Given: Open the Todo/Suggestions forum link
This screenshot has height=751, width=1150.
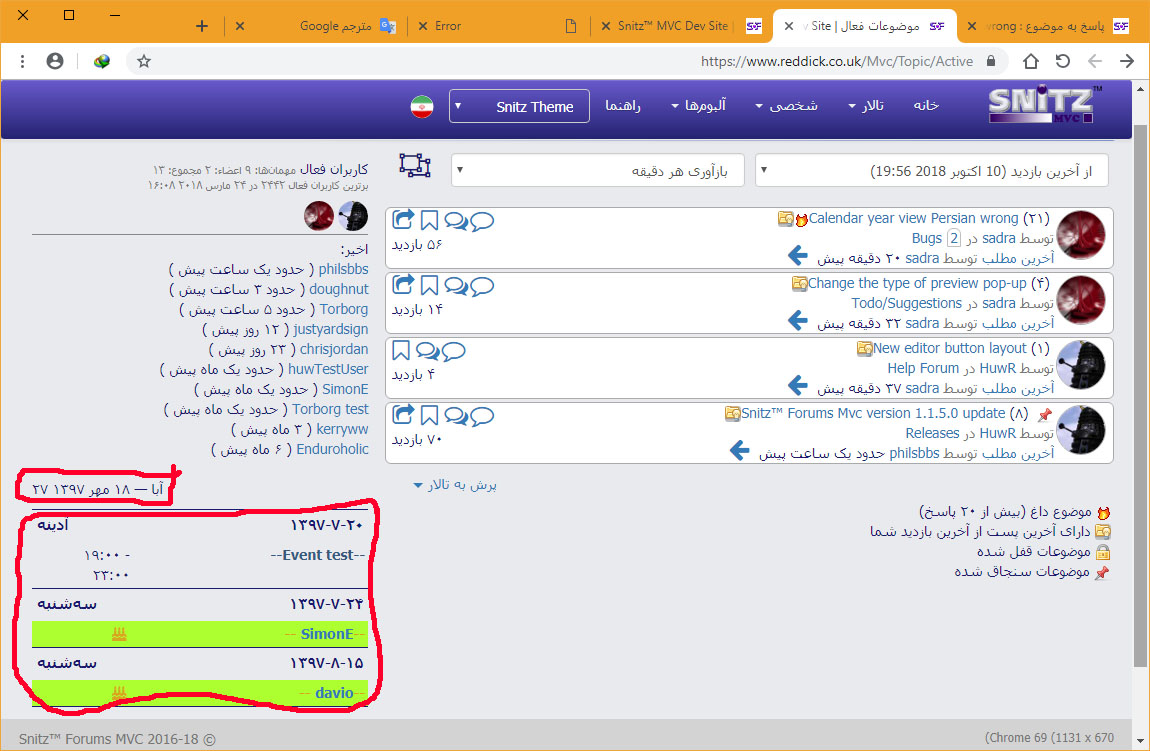Looking at the screenshot, I should click(x=892, y=303).
